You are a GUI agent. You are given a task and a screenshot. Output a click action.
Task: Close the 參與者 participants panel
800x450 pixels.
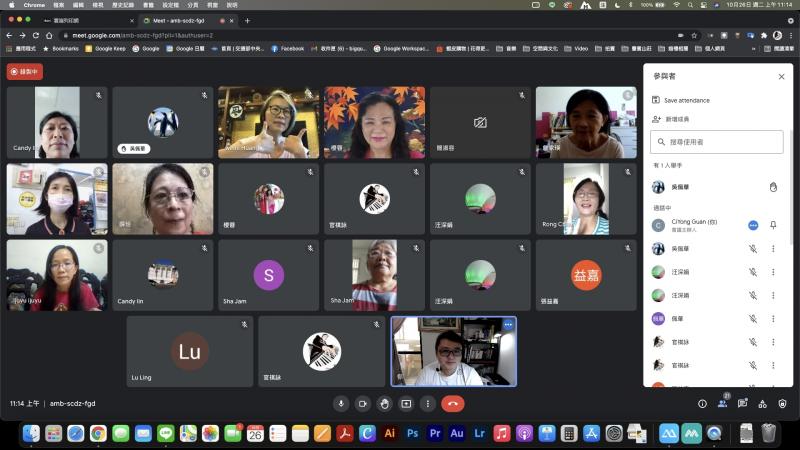(781, 76)
